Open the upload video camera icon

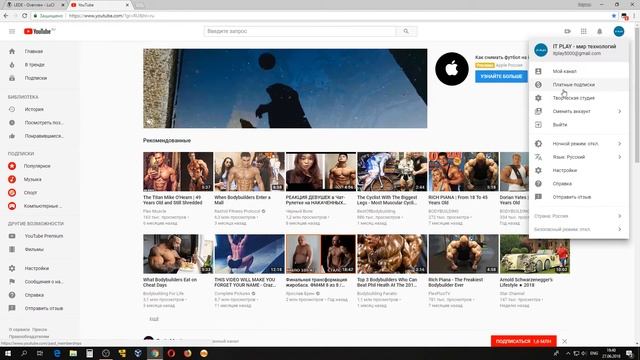(x=567, y=31)
